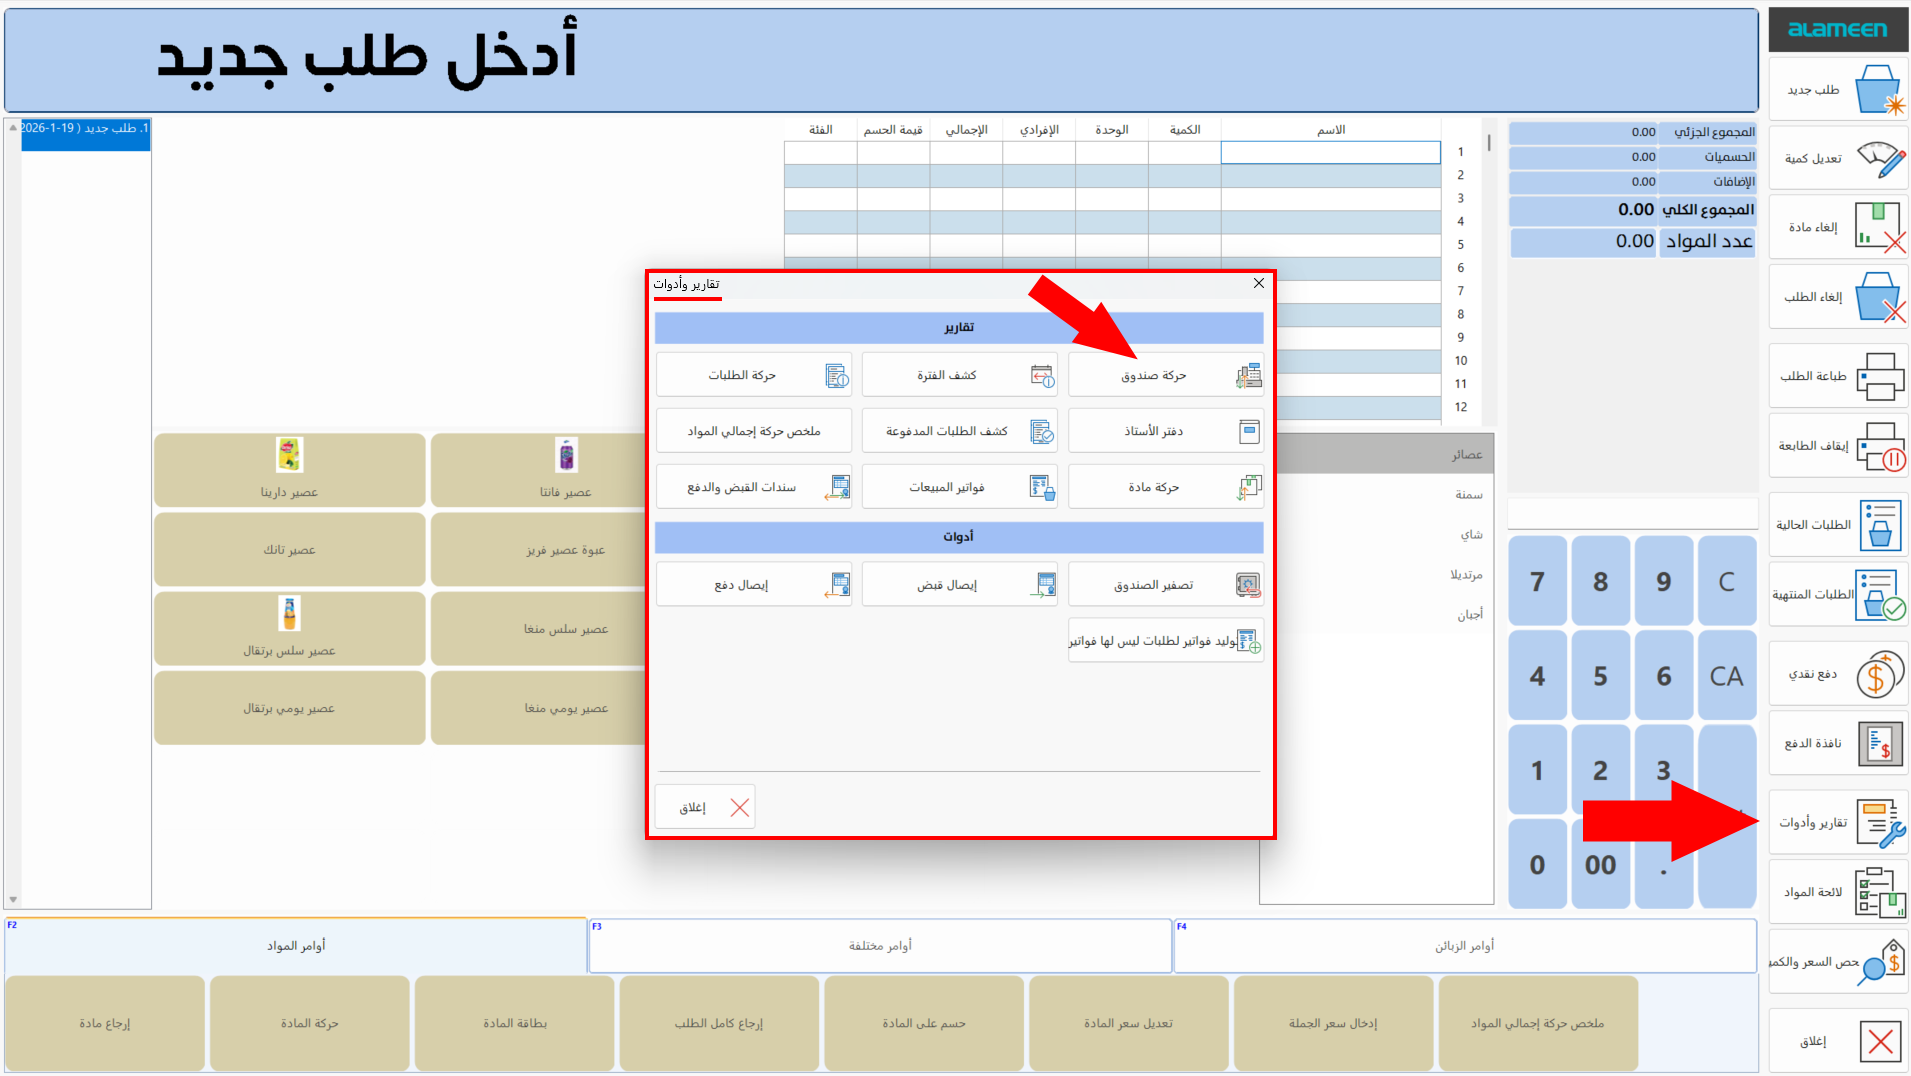This screenshot has width=1911, height=1076.
Task: Run the reset cashbox (تصفير الصندوق) tool
Action: tap(1164, 584)
